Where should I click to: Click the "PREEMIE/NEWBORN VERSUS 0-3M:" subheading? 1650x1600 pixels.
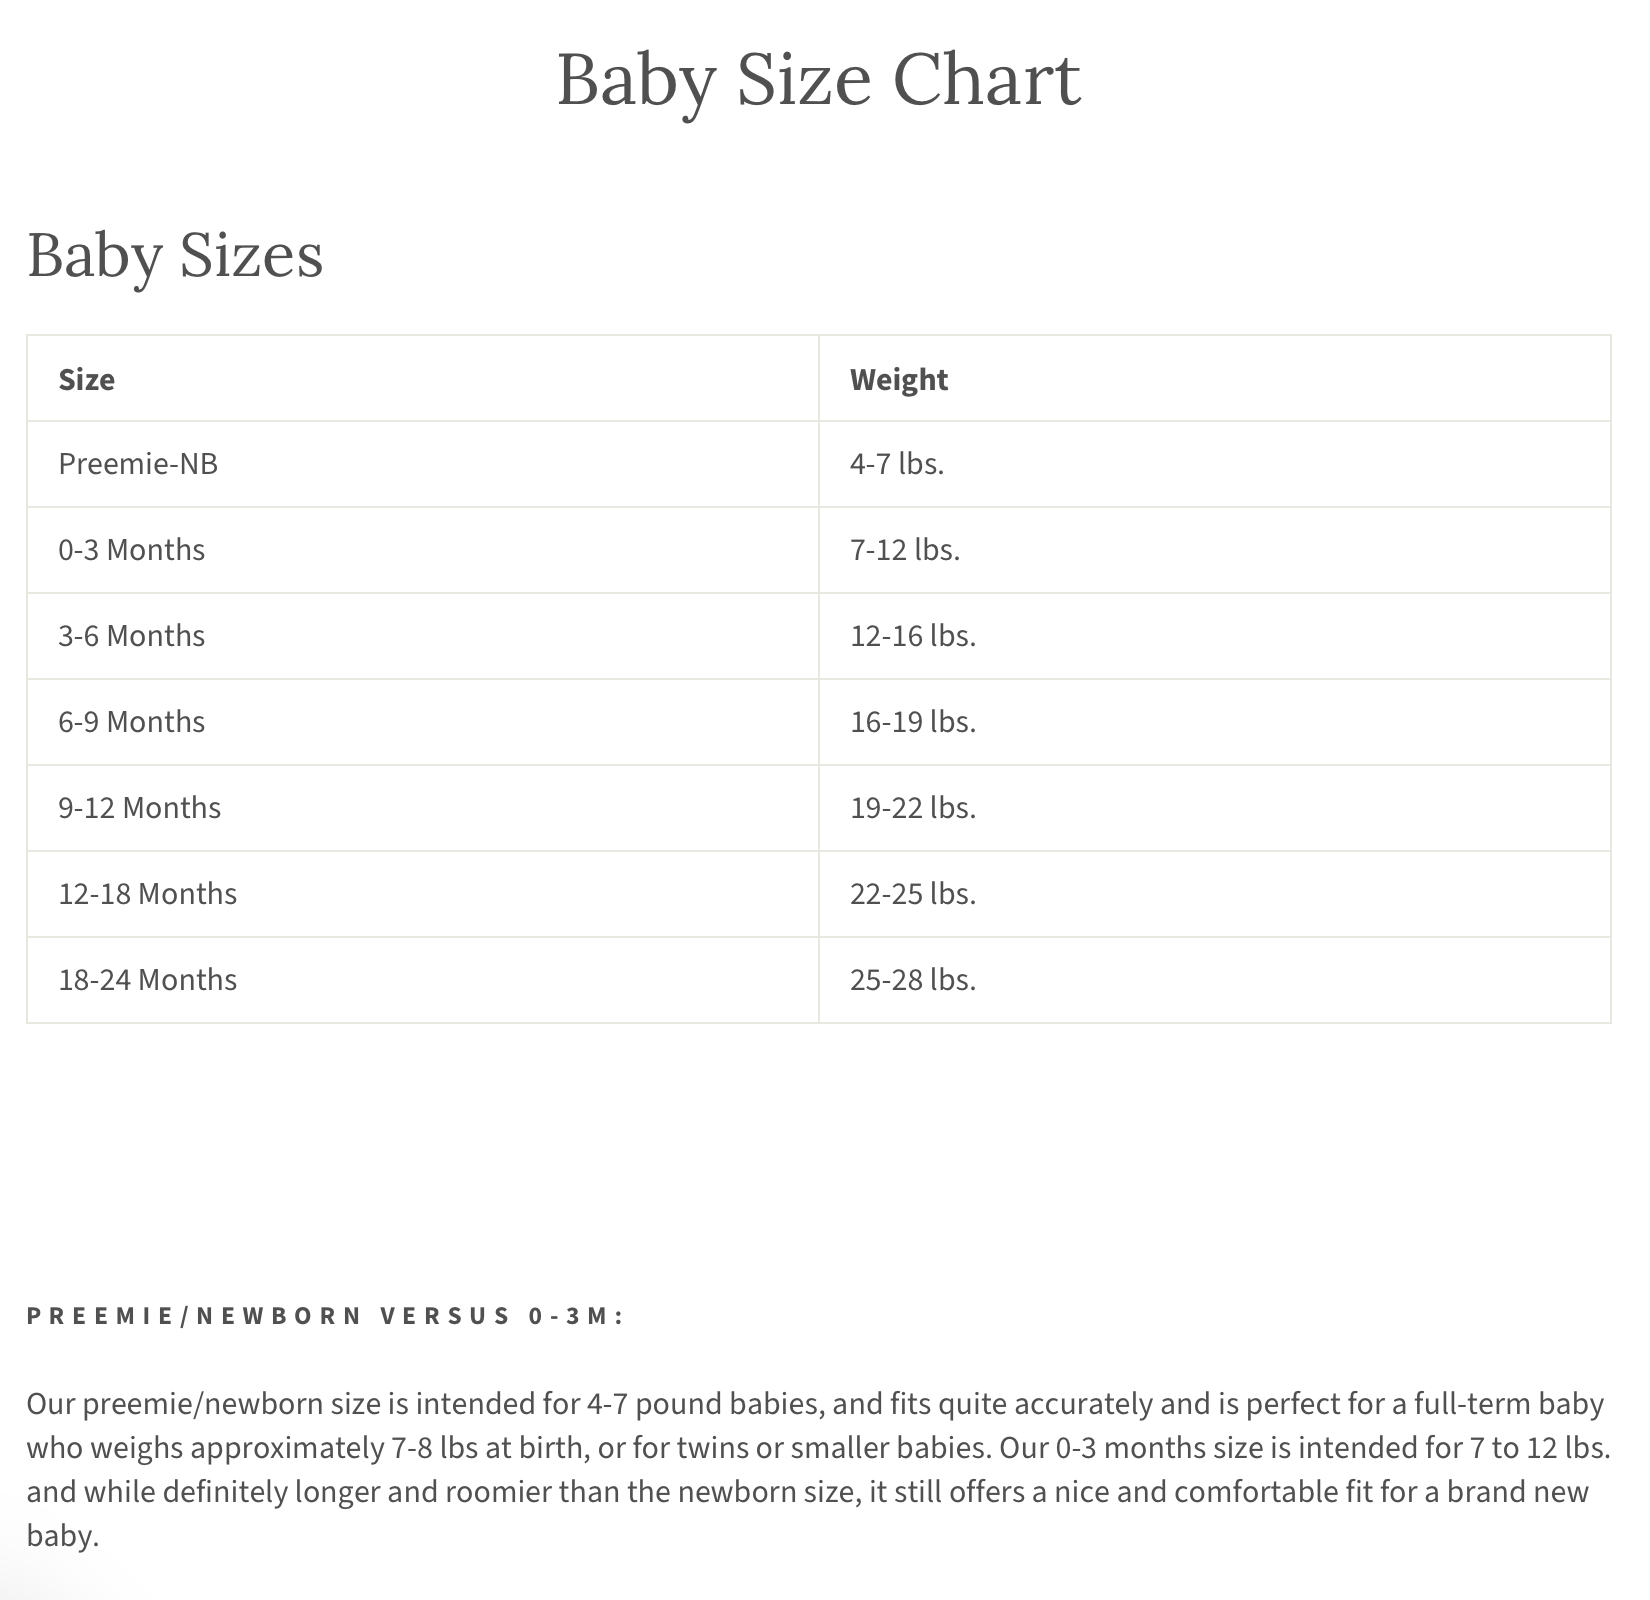coord(326,1316)
